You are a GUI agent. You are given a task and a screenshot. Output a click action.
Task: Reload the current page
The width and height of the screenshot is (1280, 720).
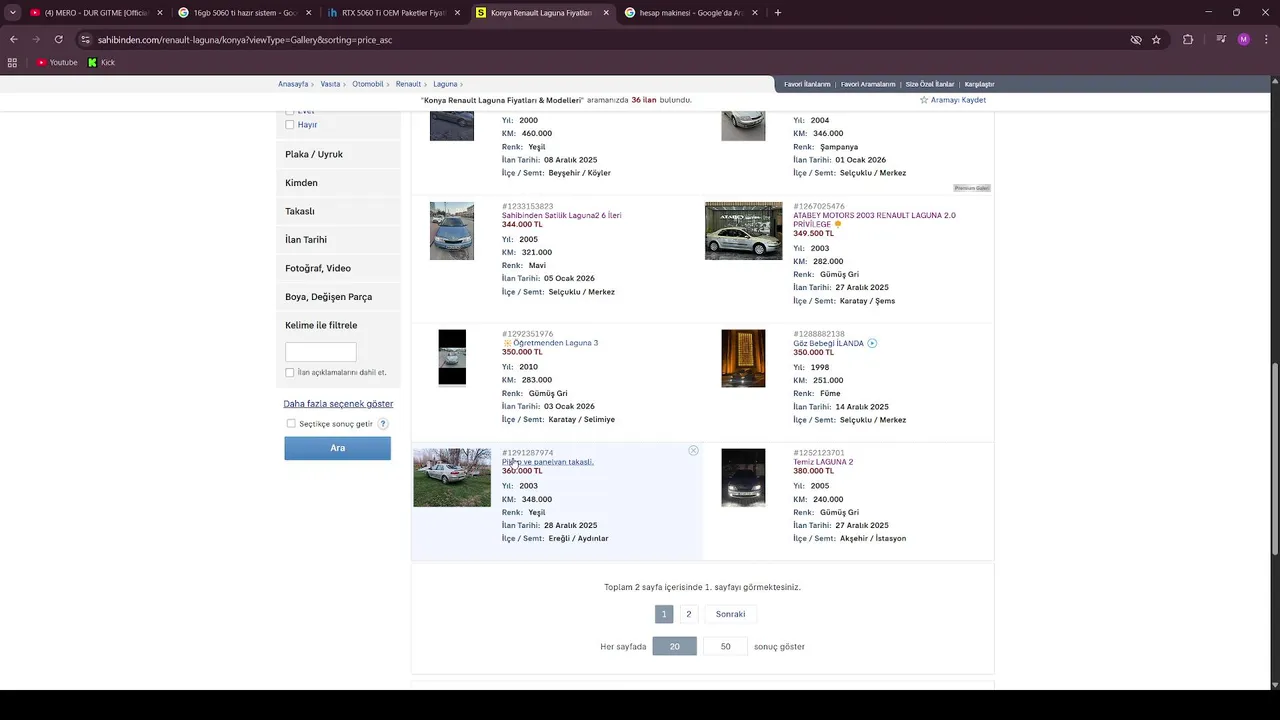tap(58, 39)
